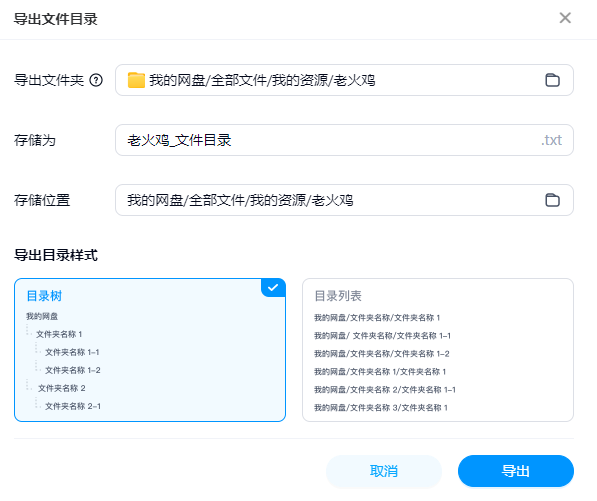Click list row ending 文件夹名称/文件夹名称 1-1
The image size is (597, 501).
(382, 335)
